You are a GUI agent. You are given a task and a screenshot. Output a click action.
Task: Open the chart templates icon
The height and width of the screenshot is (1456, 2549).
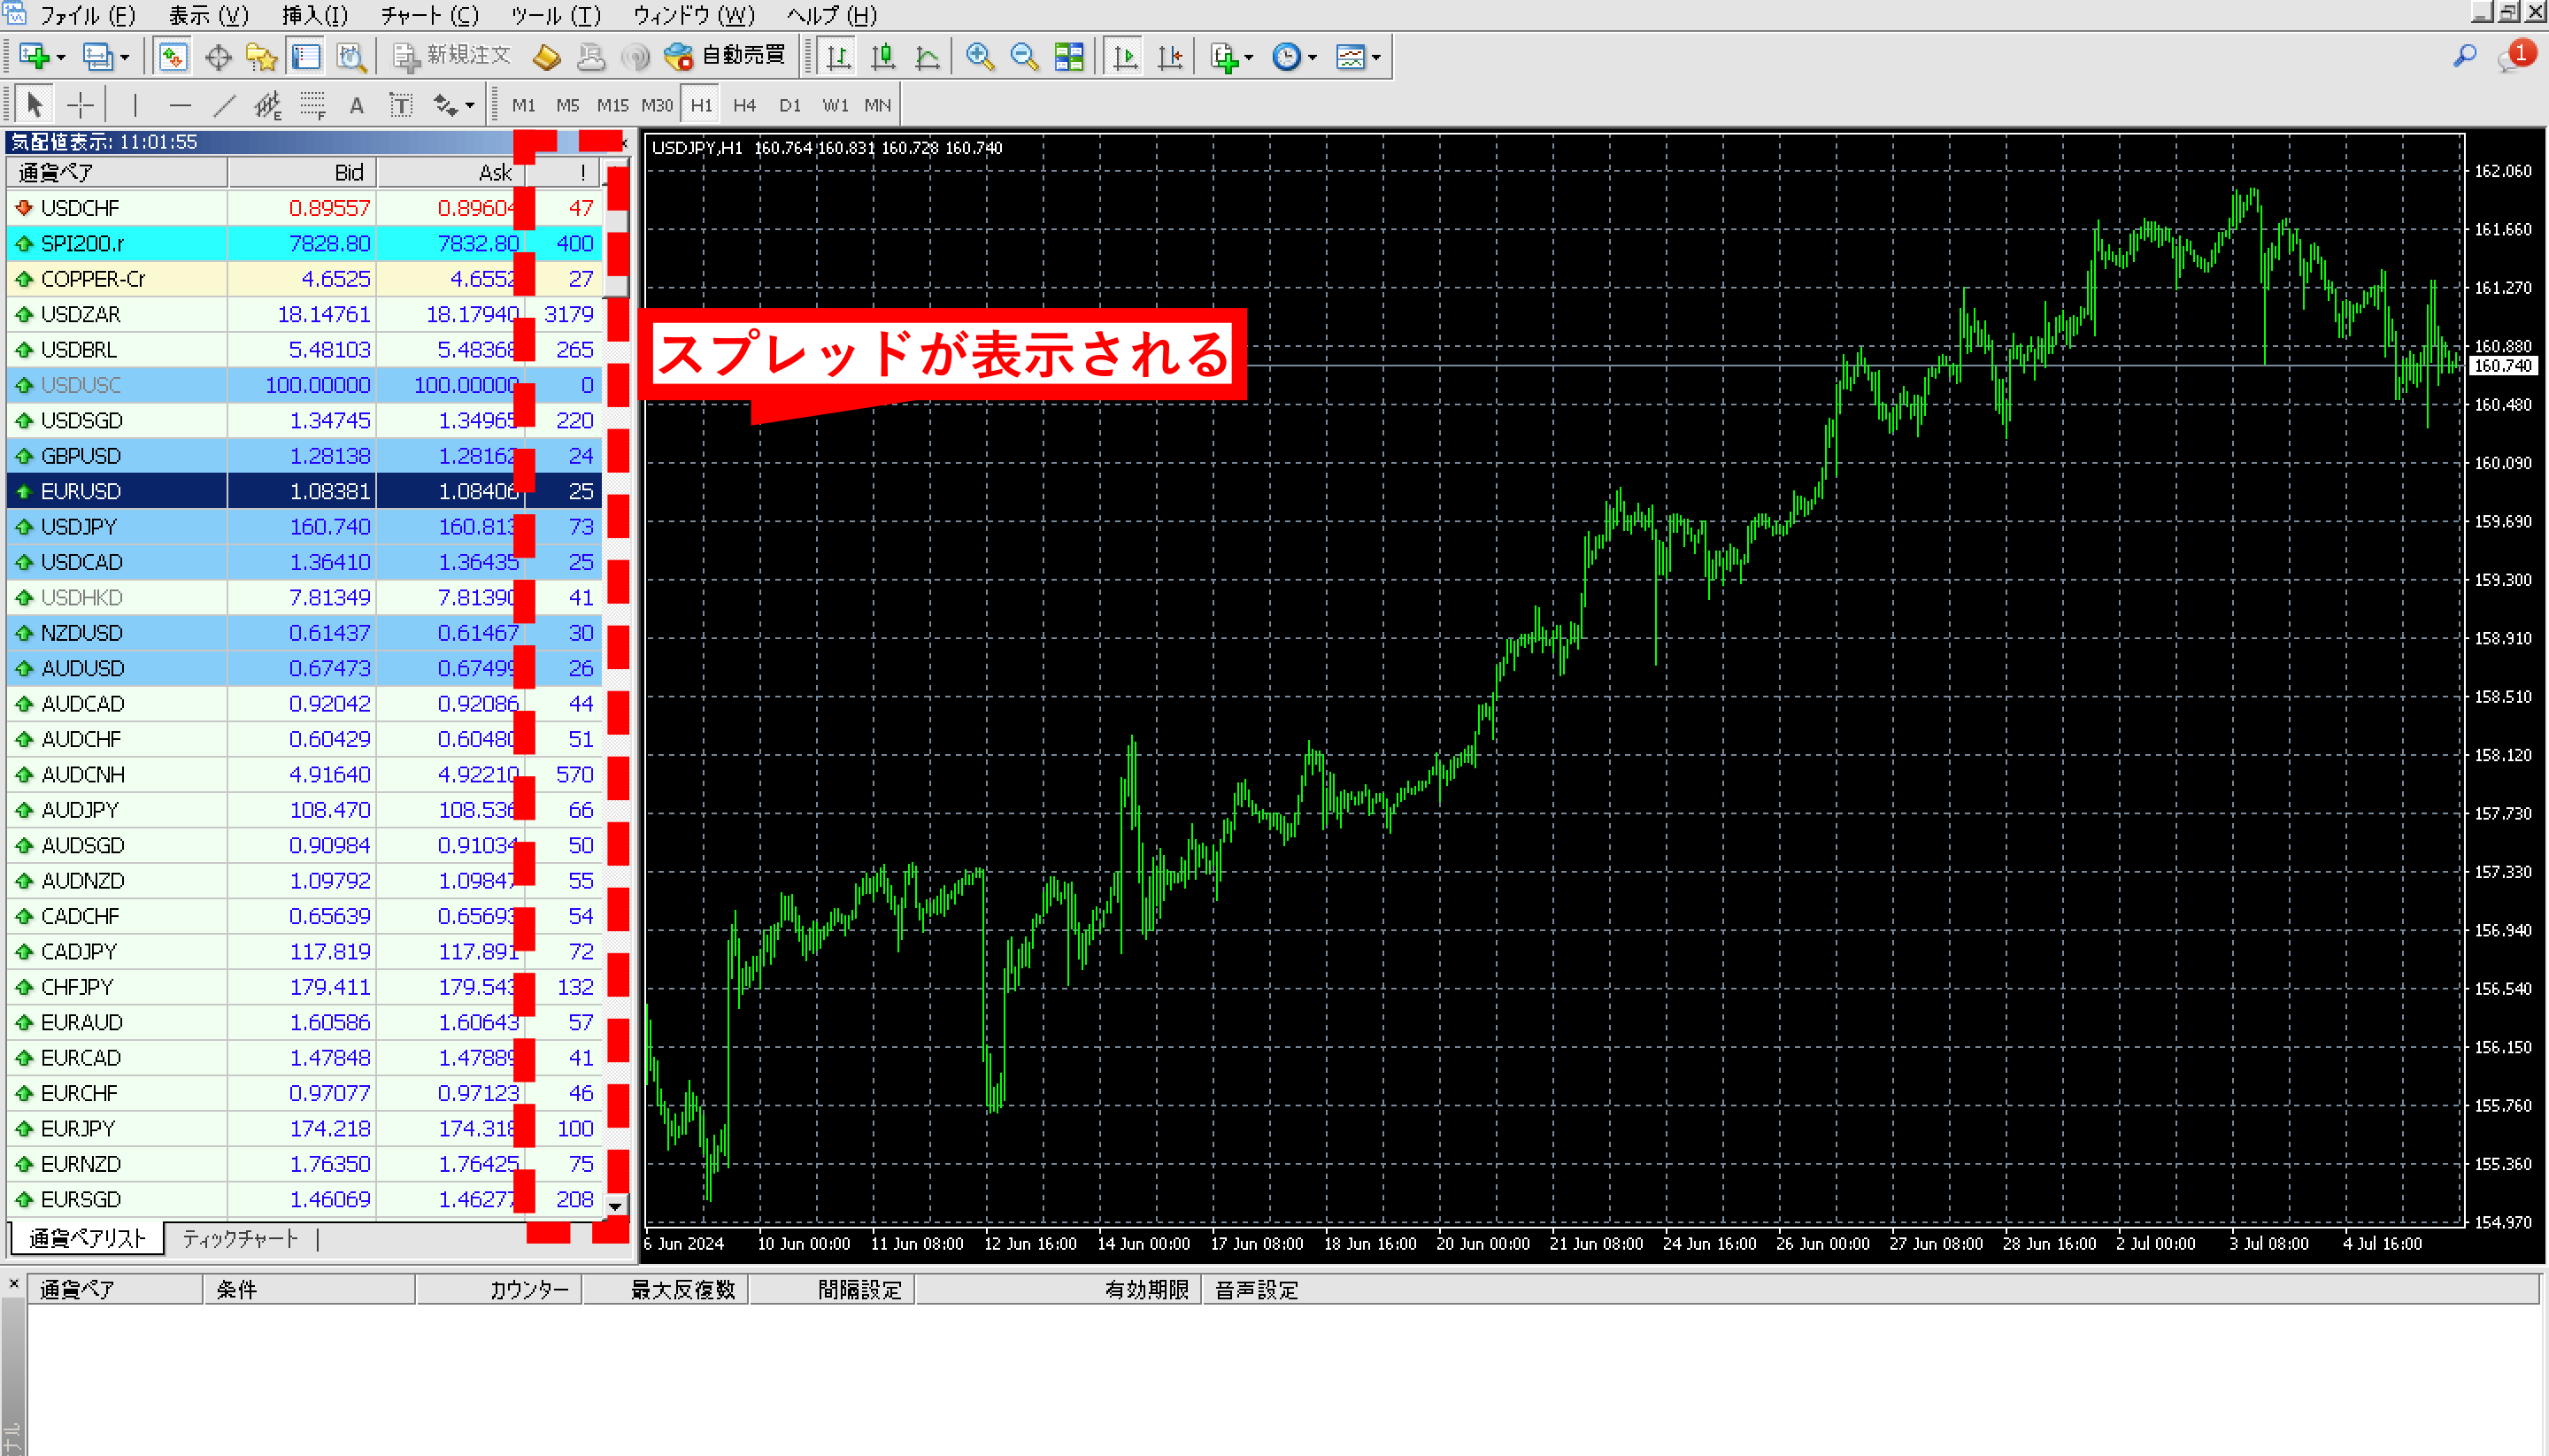pos(1350,57)
